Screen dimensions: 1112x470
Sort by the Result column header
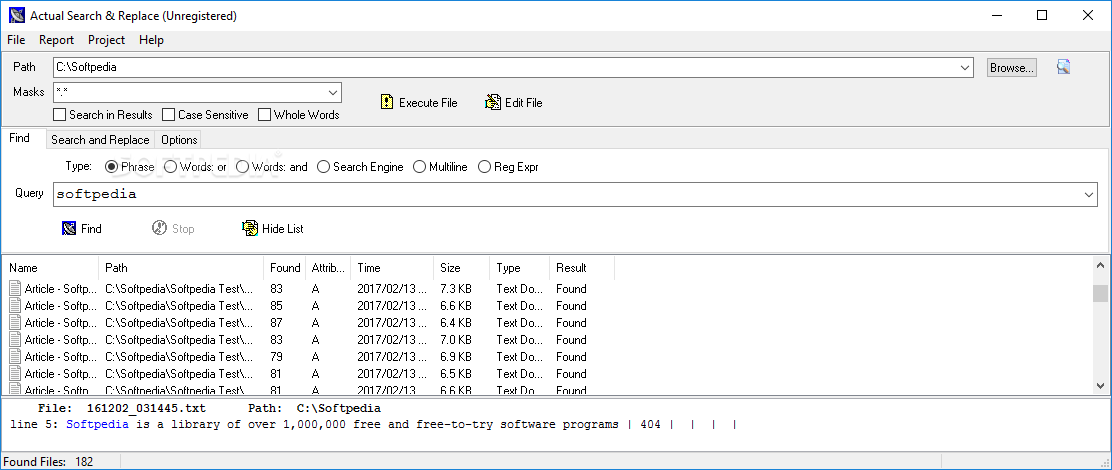click(582, 268)
